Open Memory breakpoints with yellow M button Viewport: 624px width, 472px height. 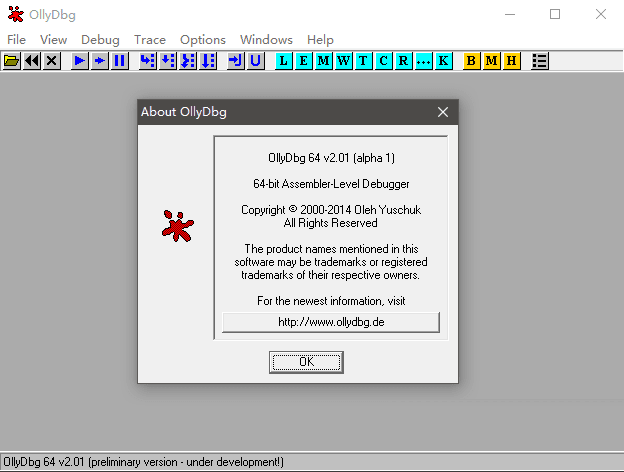coord(491,61)
